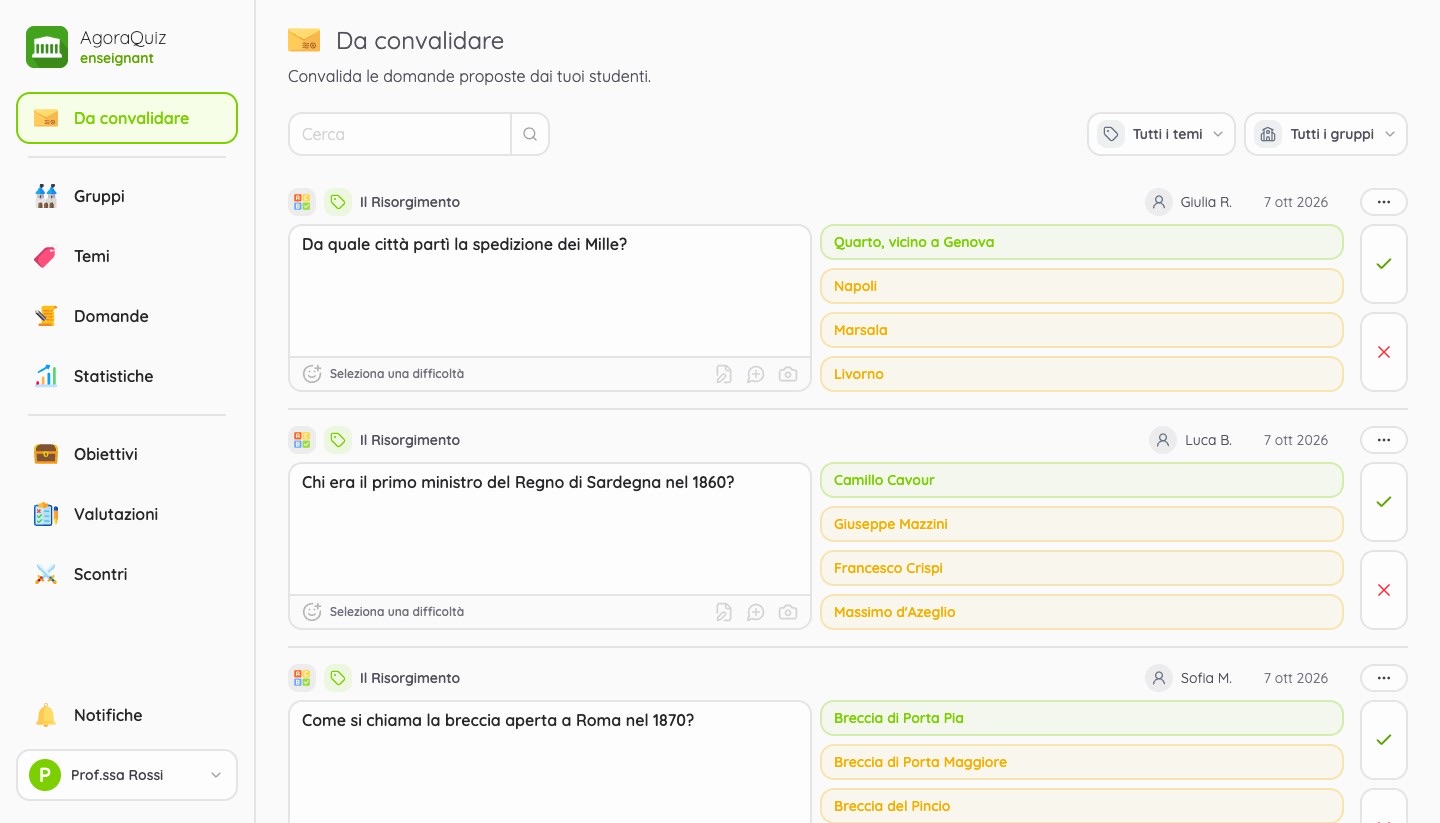Click the answer 'Marsala'
1440x823 pixels.
(1081, 330)
